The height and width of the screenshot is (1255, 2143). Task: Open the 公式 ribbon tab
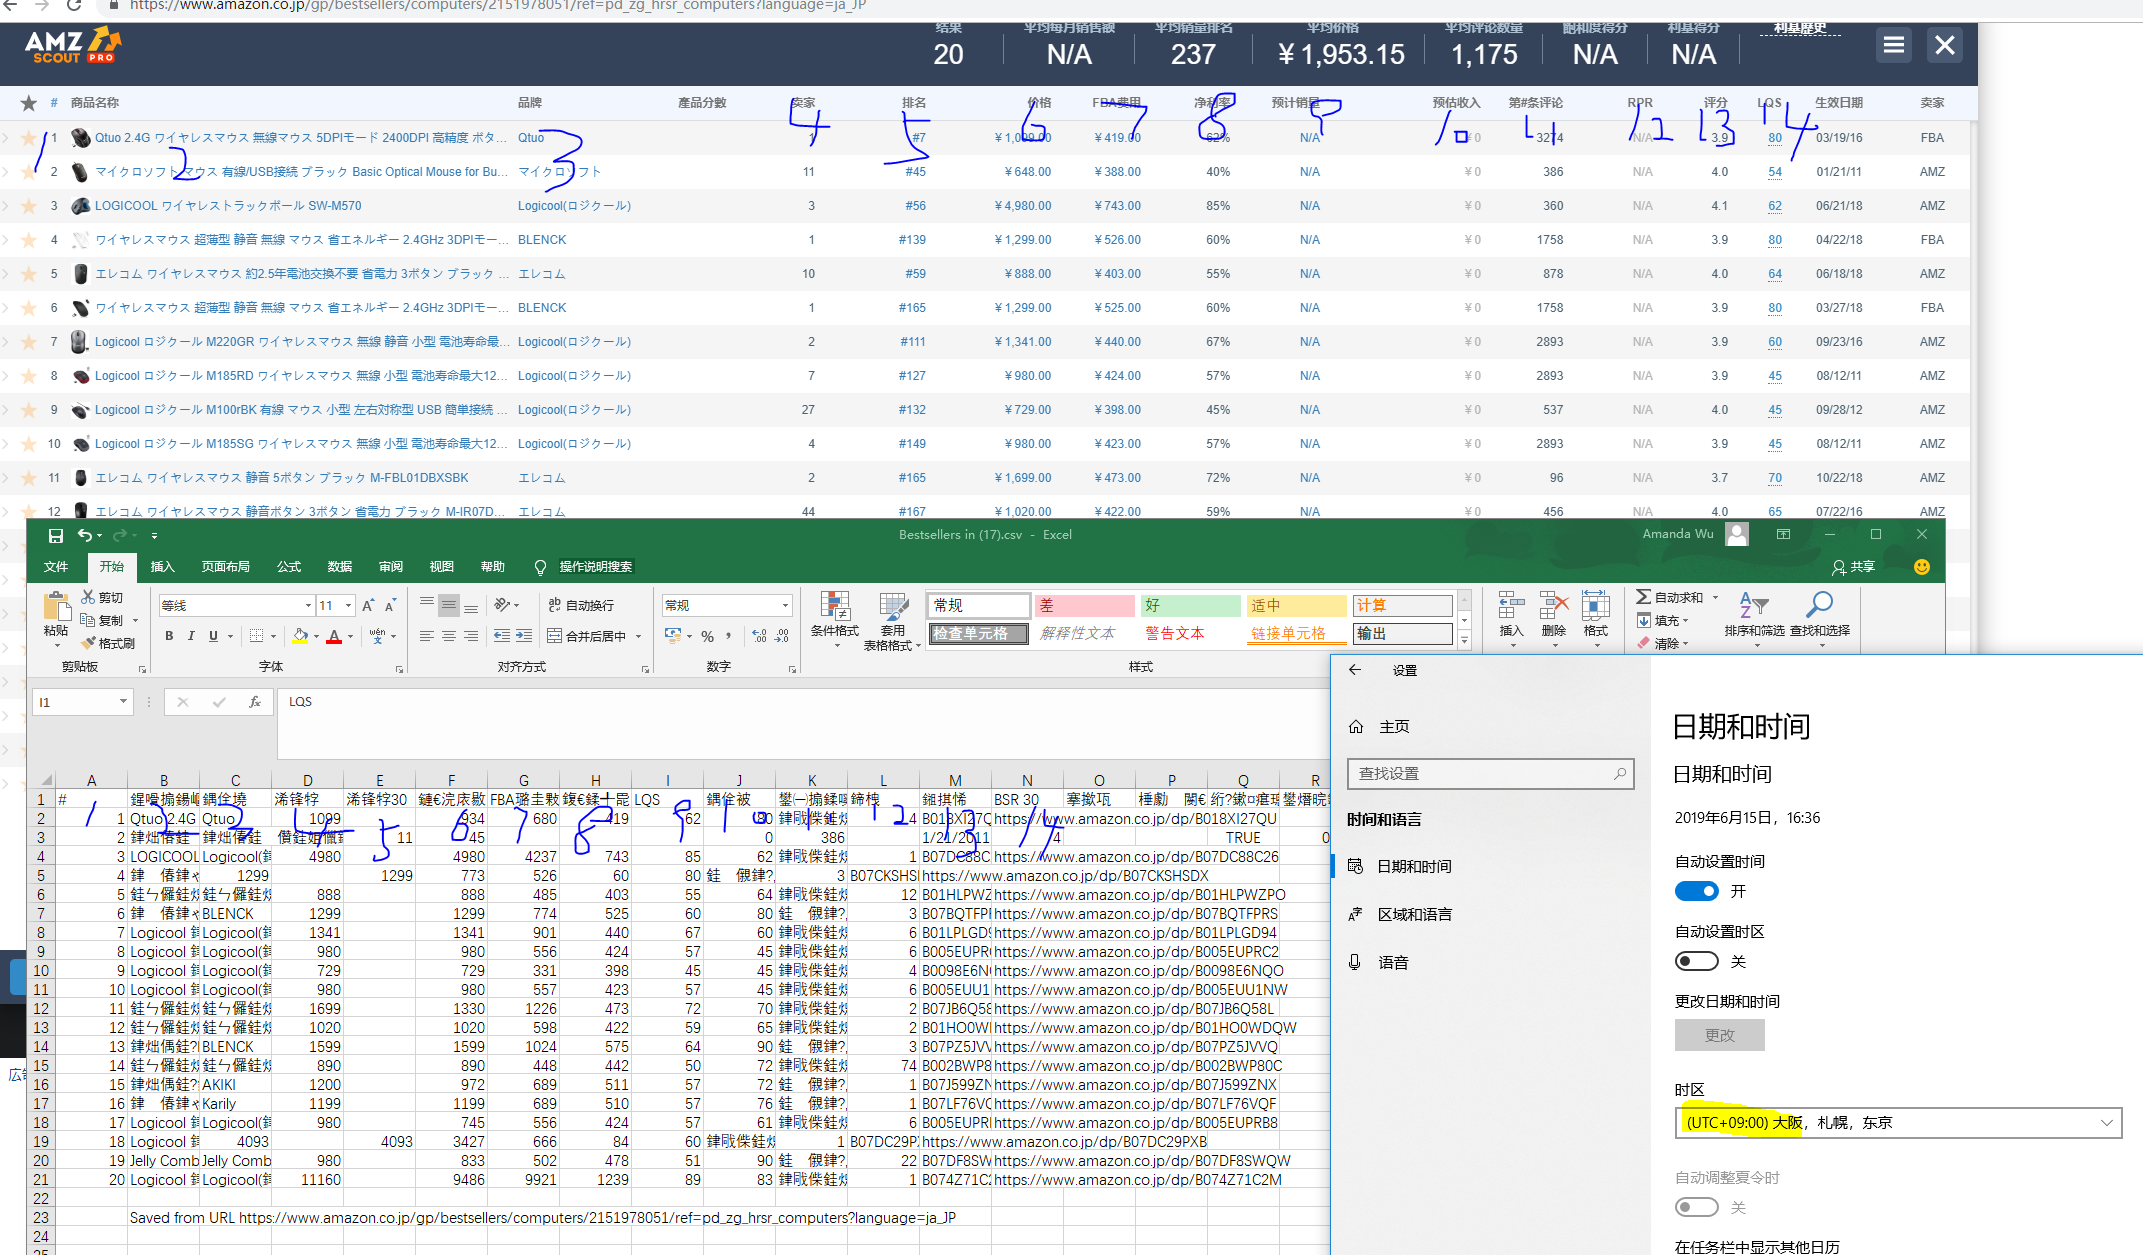289,566
